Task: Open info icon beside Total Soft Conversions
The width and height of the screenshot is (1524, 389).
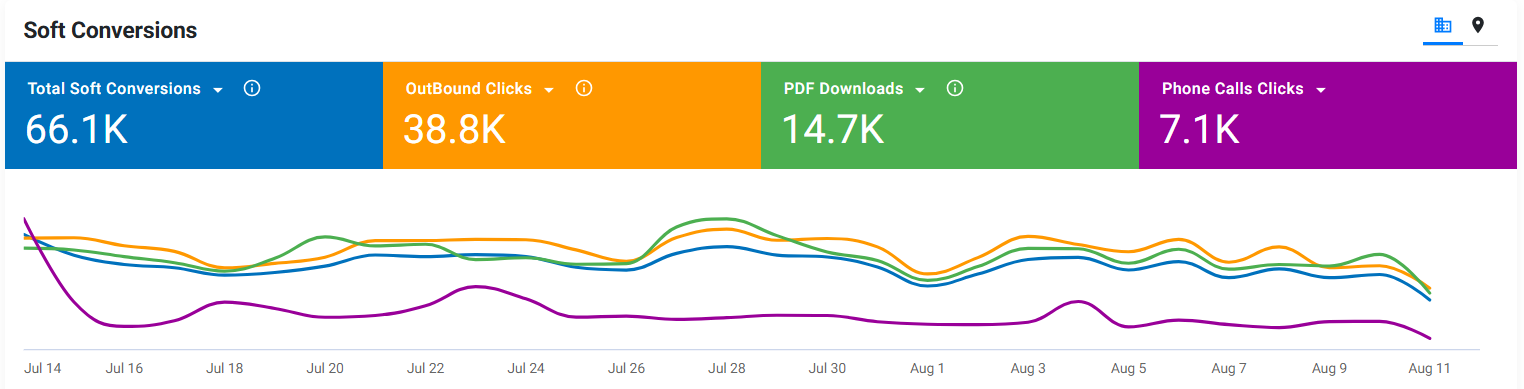Action: [x=252, y=88]
